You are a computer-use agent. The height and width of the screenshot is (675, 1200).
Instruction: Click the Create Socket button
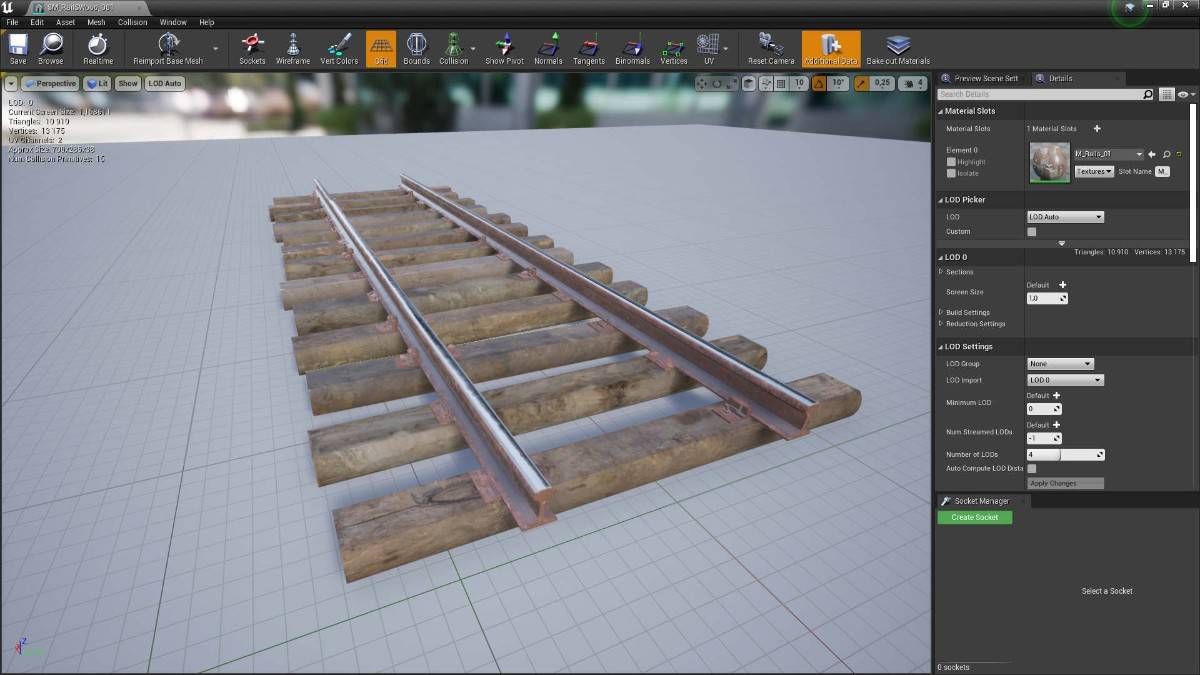975,517
